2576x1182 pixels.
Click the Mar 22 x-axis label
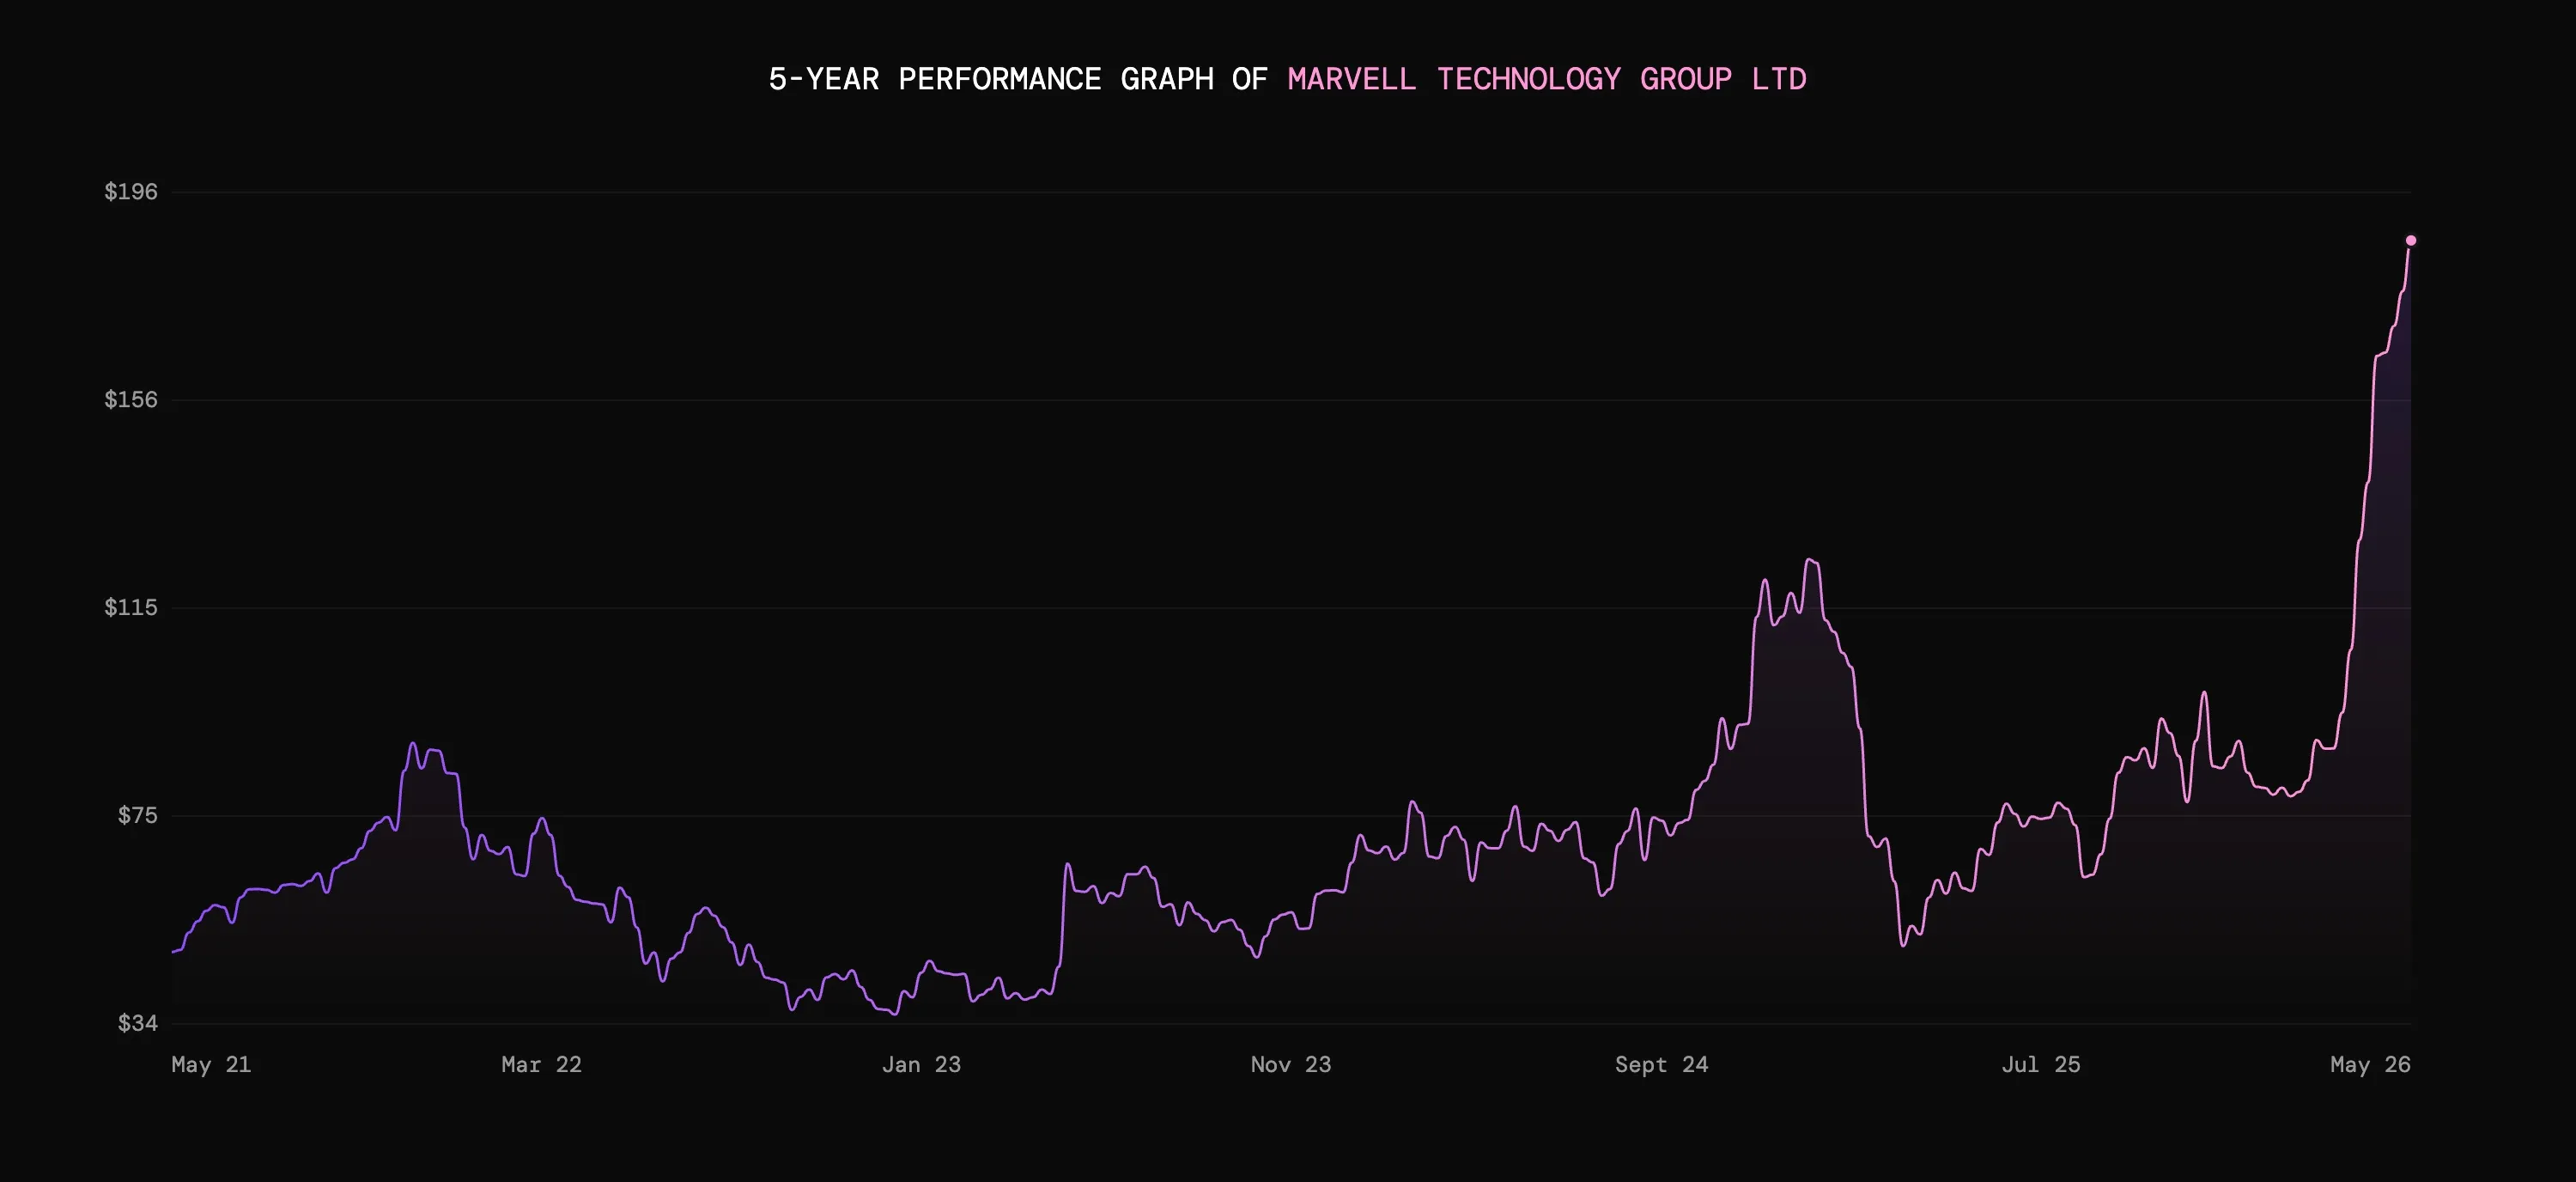tap(541, 1064)
